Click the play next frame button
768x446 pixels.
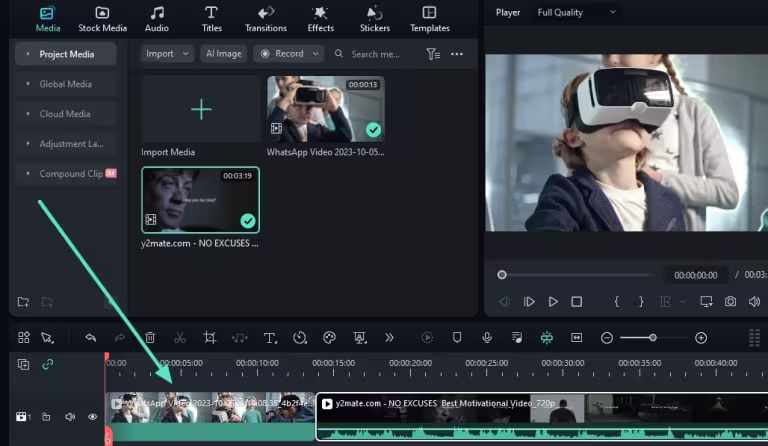(529, 302)
